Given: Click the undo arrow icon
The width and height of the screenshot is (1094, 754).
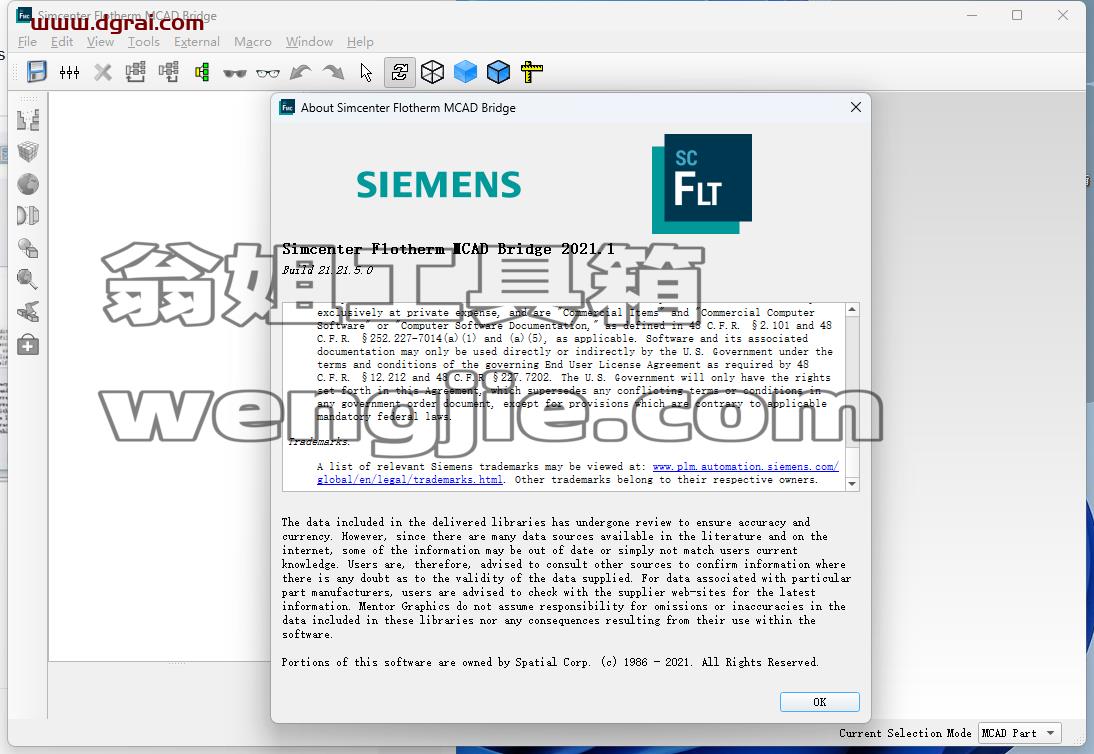Looking at the screenshot, I should pos(300,72).
